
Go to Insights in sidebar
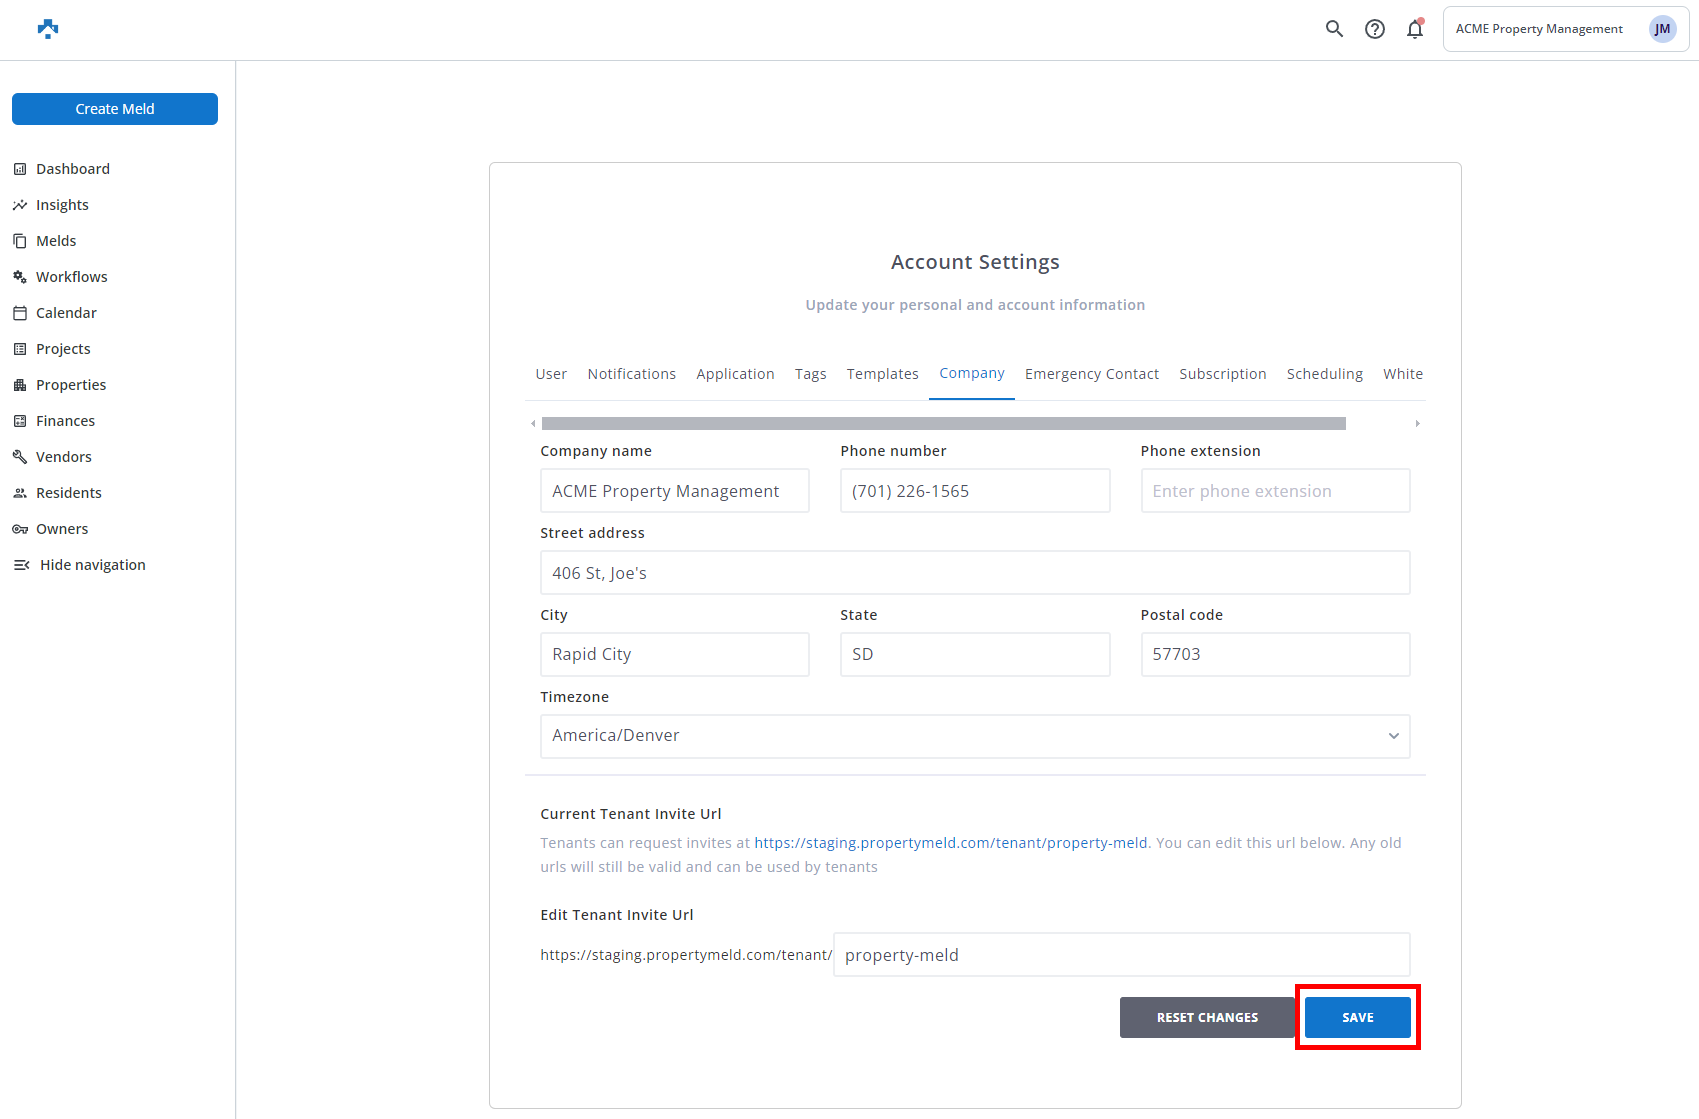click(62, 205)
